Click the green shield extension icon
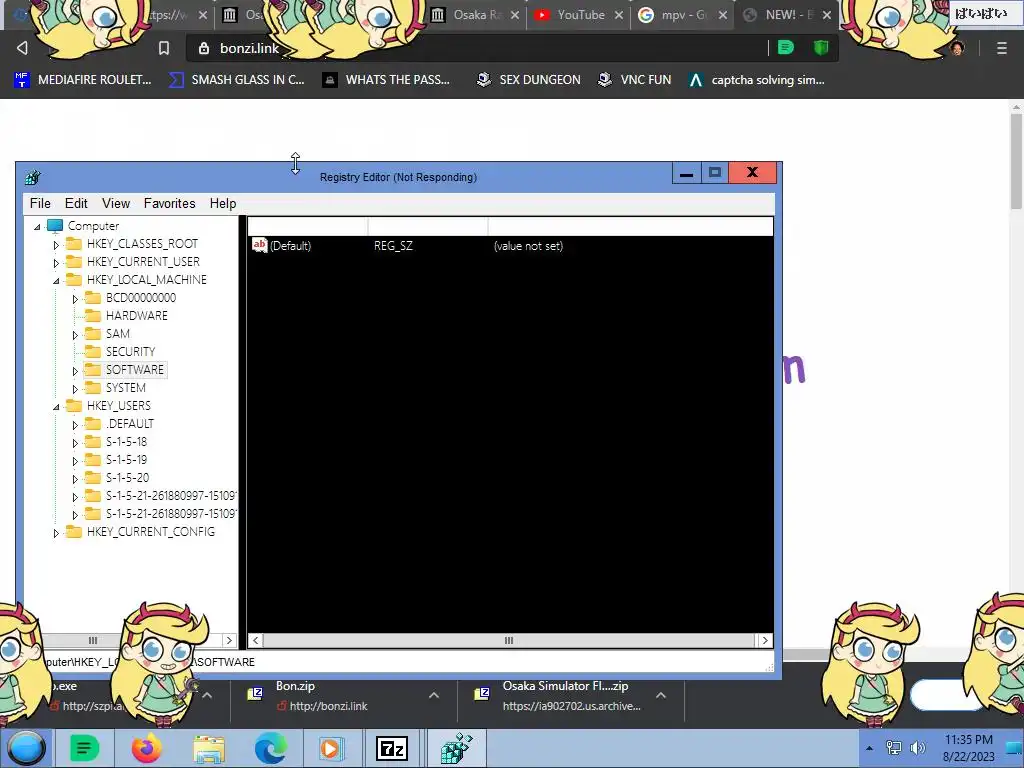Screen dimensions: 1024x768 pyautogui.click(x=821, y=47)
